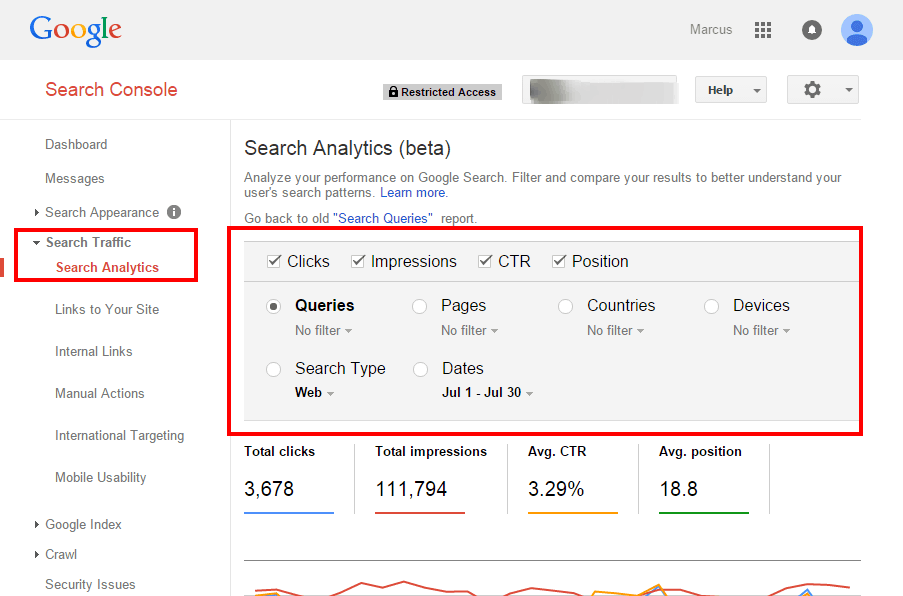
Task: Click the Search Analytics (beta) heading
Action: pyautogui.click(x=347, y=149)
